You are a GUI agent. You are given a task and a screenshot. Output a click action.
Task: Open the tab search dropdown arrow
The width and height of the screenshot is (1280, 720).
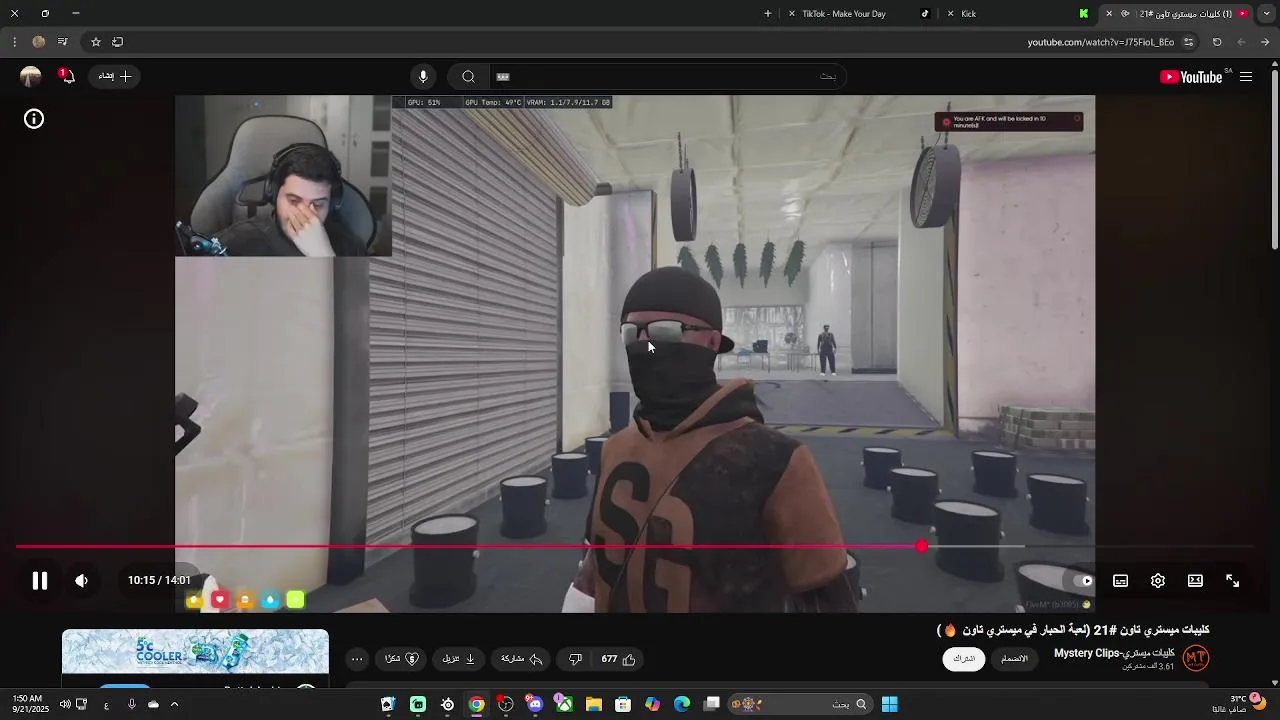click(x=1265, y=14)
